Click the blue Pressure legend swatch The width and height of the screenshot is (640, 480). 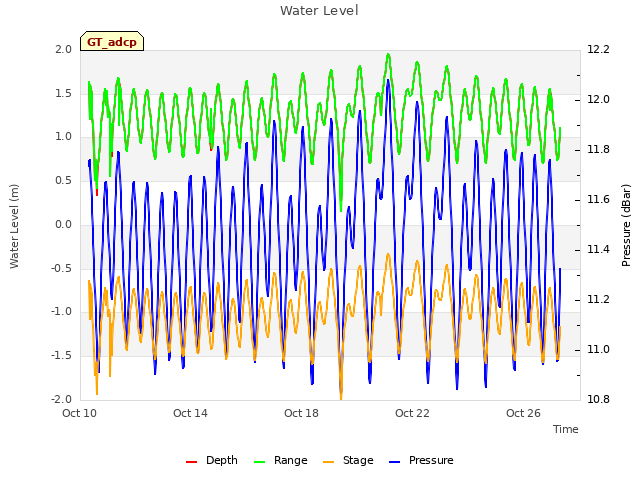click(394, 462)
